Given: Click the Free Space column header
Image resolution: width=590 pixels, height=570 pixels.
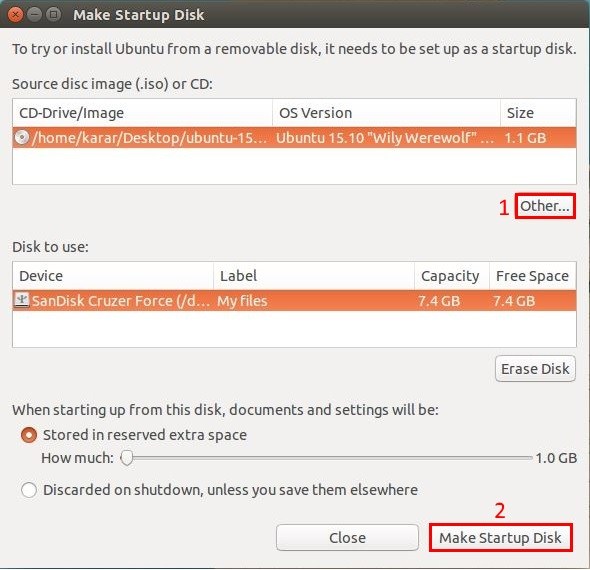Looking at the screenshot, I should click(x=533, y=276).
